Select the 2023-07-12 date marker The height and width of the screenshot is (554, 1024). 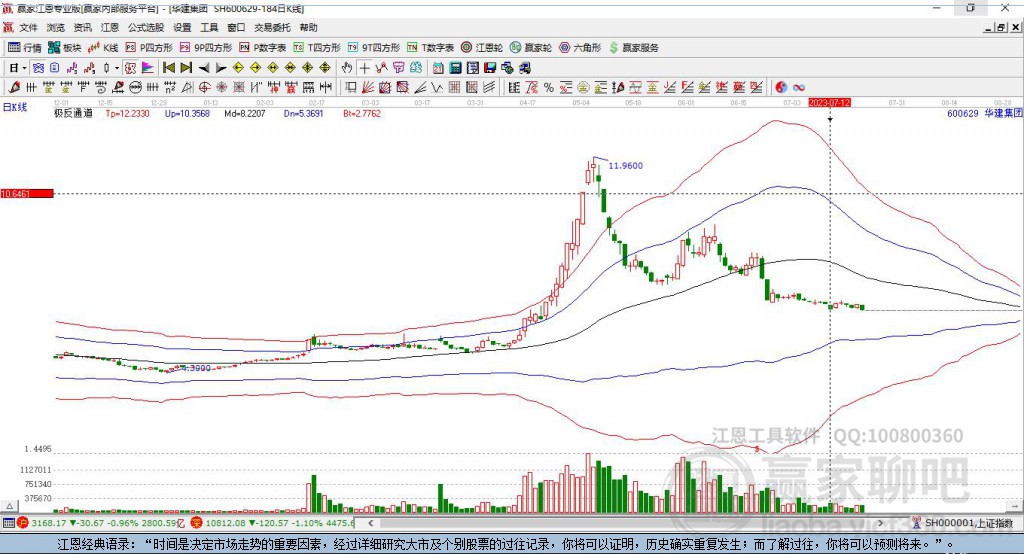point(829,103)
